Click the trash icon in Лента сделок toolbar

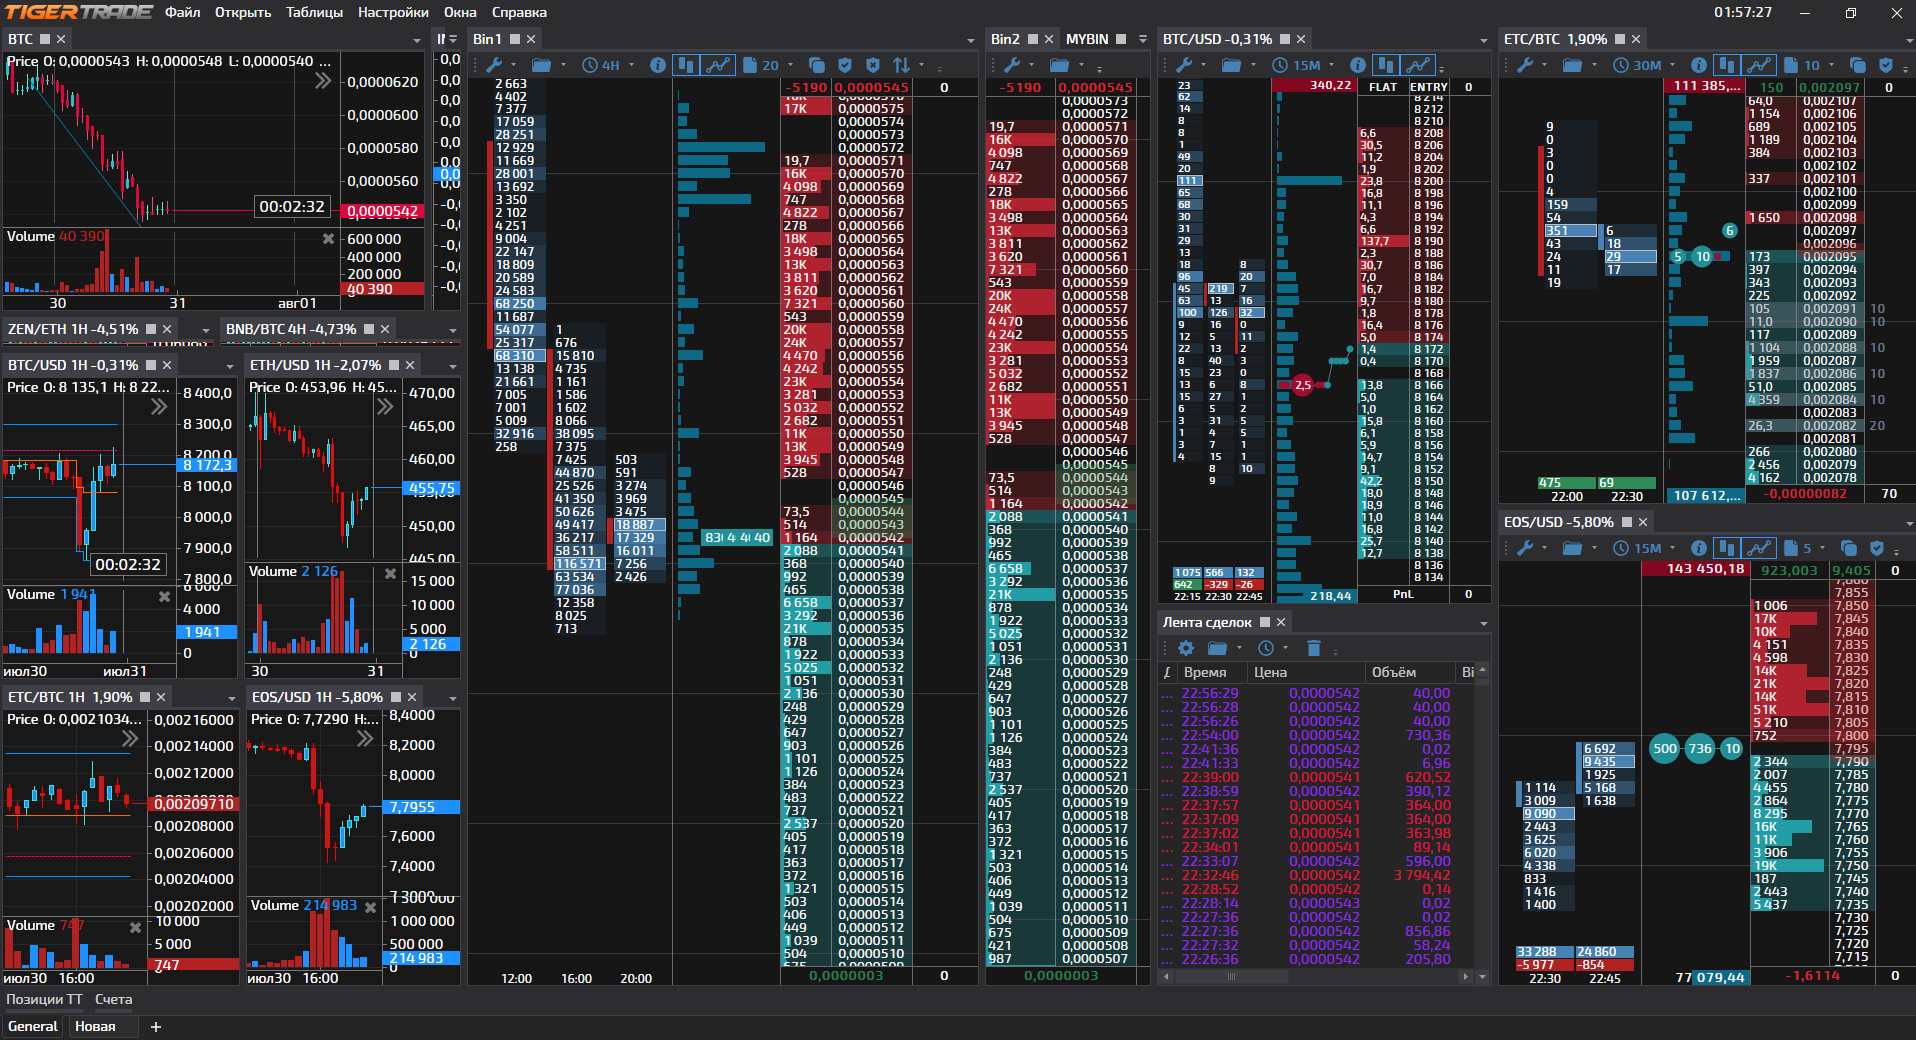point(1314,648)
